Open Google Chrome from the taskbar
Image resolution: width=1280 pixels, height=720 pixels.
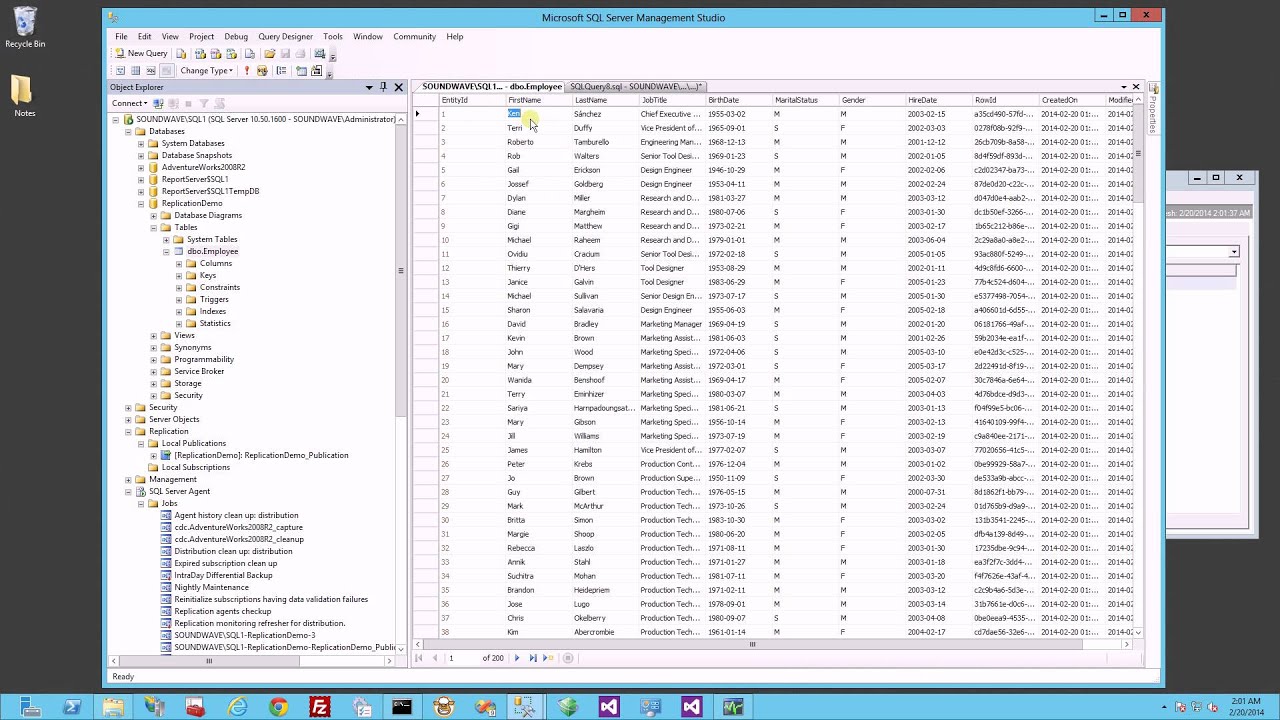pos(278,708)
